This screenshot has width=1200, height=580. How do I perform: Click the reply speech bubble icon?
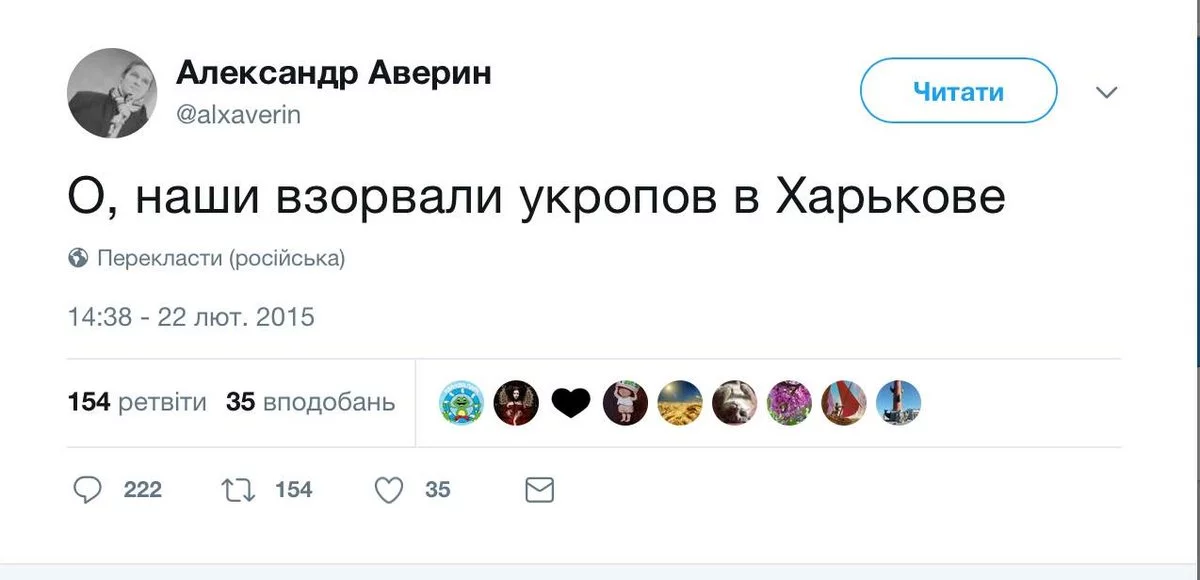89,490
